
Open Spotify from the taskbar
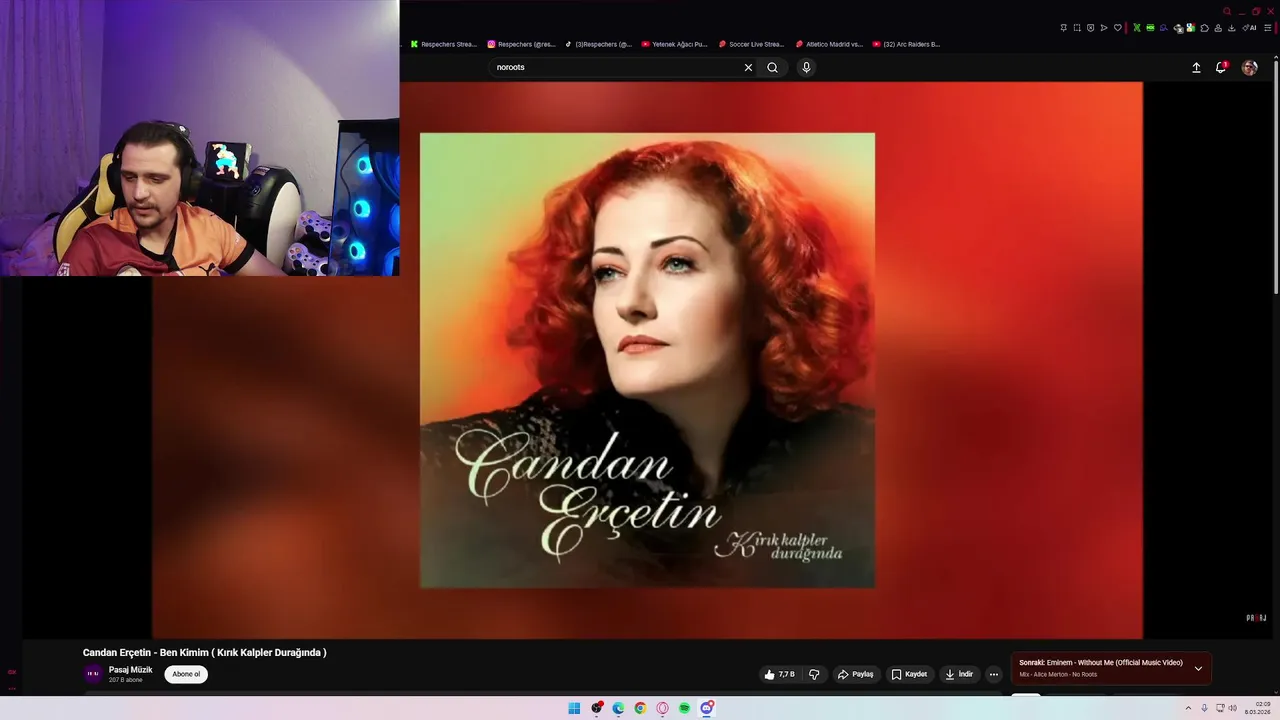pyautogui.click(x=684, y=708)
